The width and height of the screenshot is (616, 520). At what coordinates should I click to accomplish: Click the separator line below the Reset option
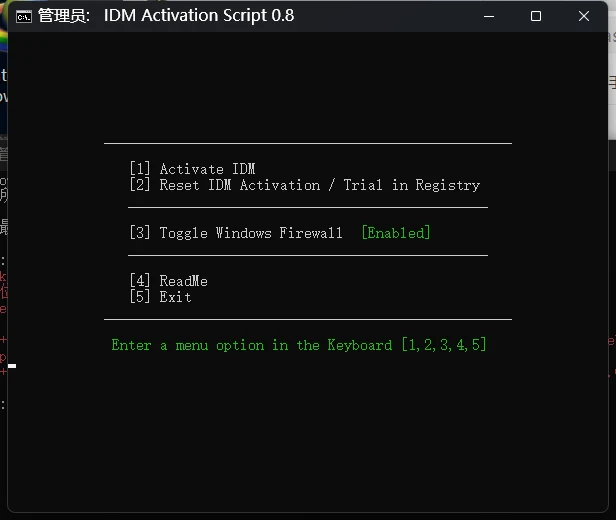(x=308, y=208)
